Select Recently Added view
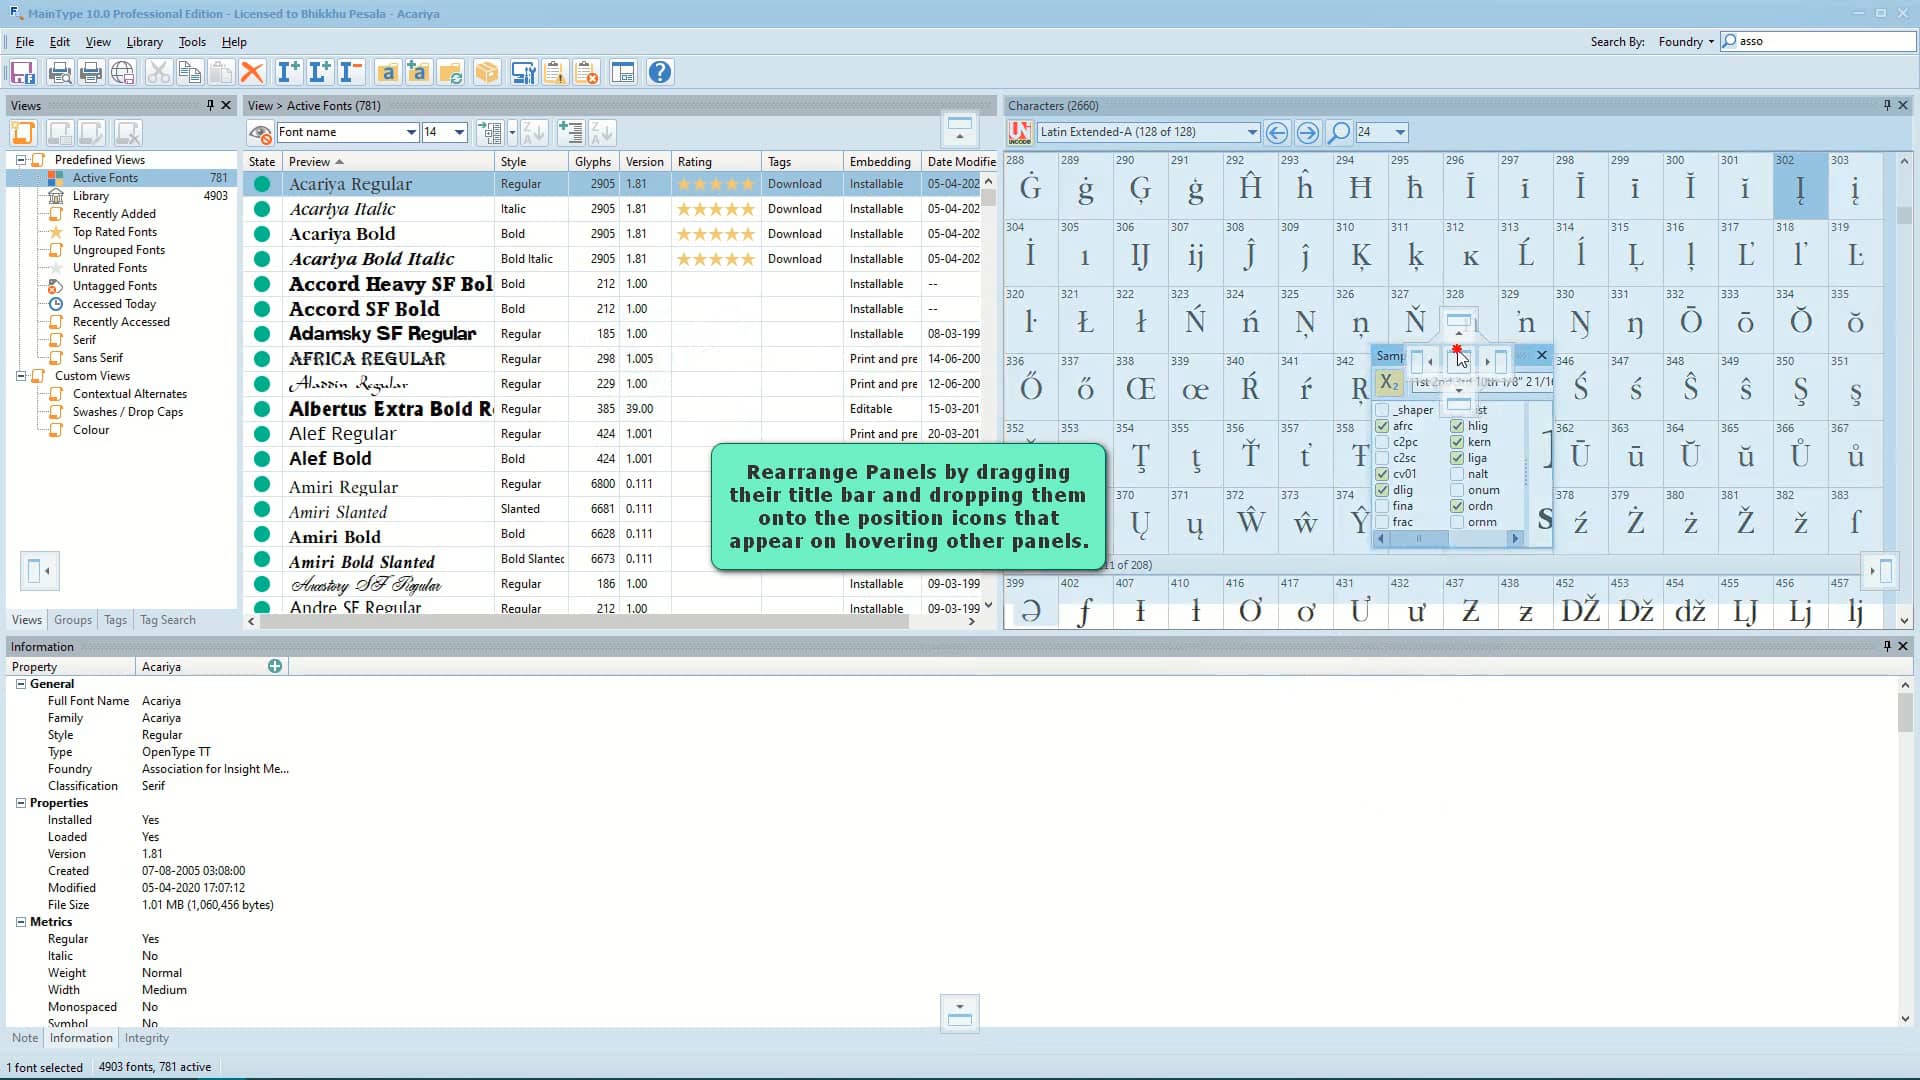This screenshot has width=1920, height=1080. pyautogui.click(x=114, y=214)
